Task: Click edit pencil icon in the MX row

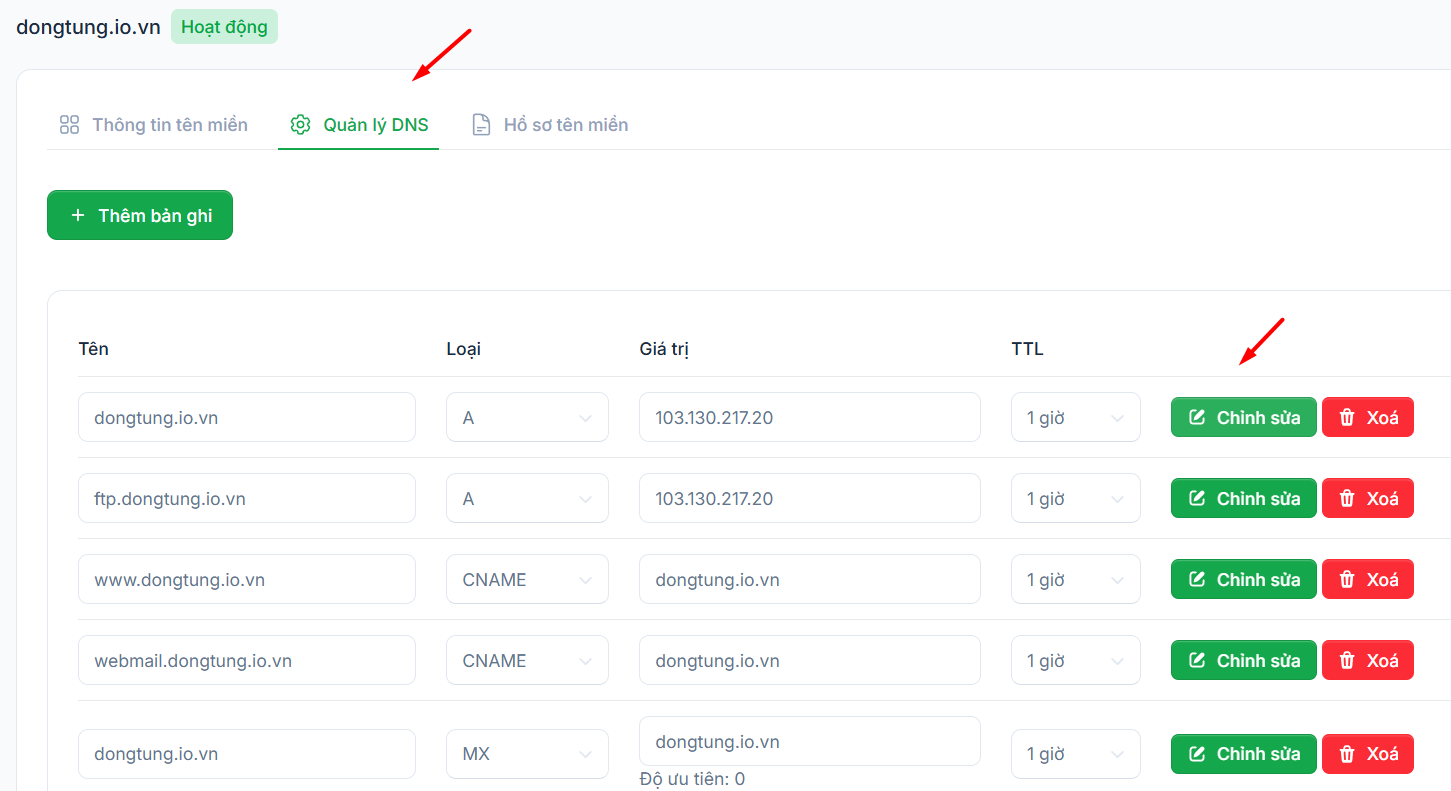Action: point(1197,754)
